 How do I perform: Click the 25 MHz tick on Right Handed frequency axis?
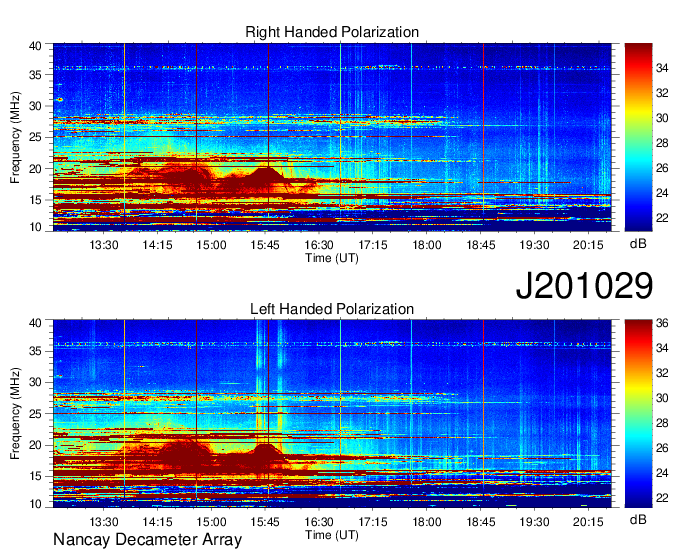(35, 137)
